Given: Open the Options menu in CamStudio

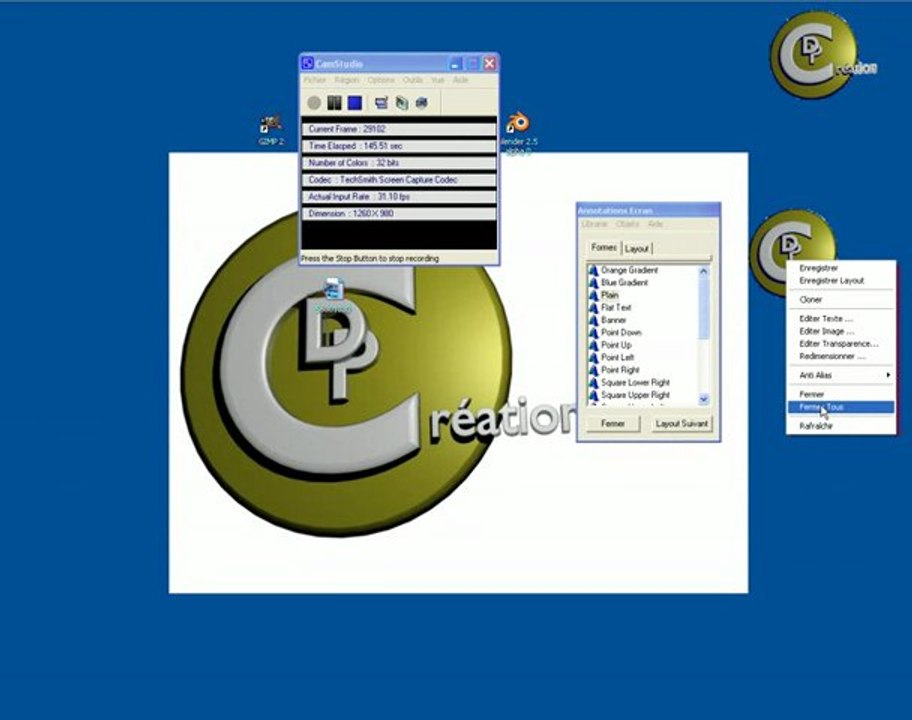Looking at the screenshot, I should point(381,80).
